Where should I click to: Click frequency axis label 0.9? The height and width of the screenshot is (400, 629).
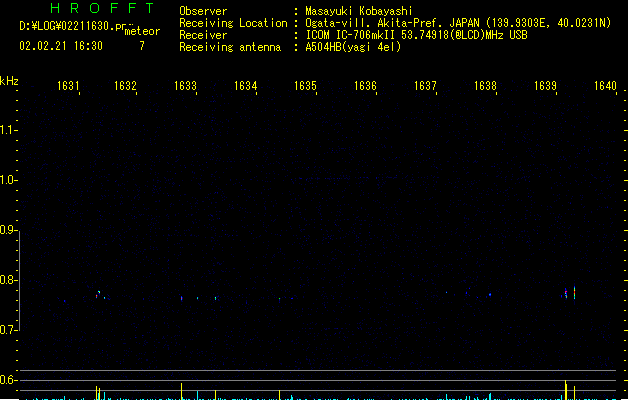tap(8, 230)
